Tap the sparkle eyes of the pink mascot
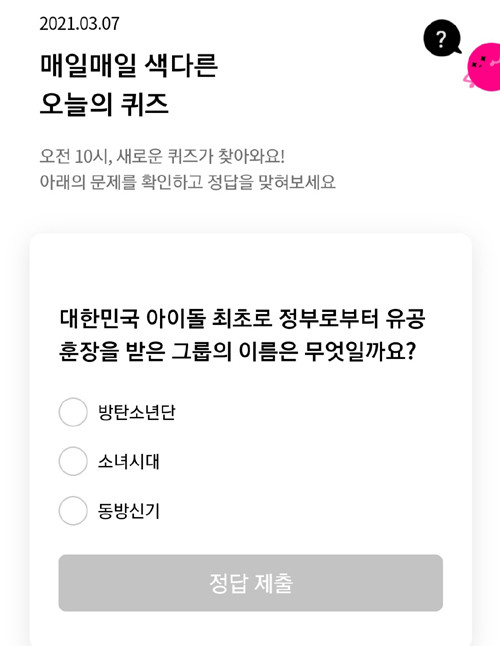 pyautogui.click(x=479, y=63)
